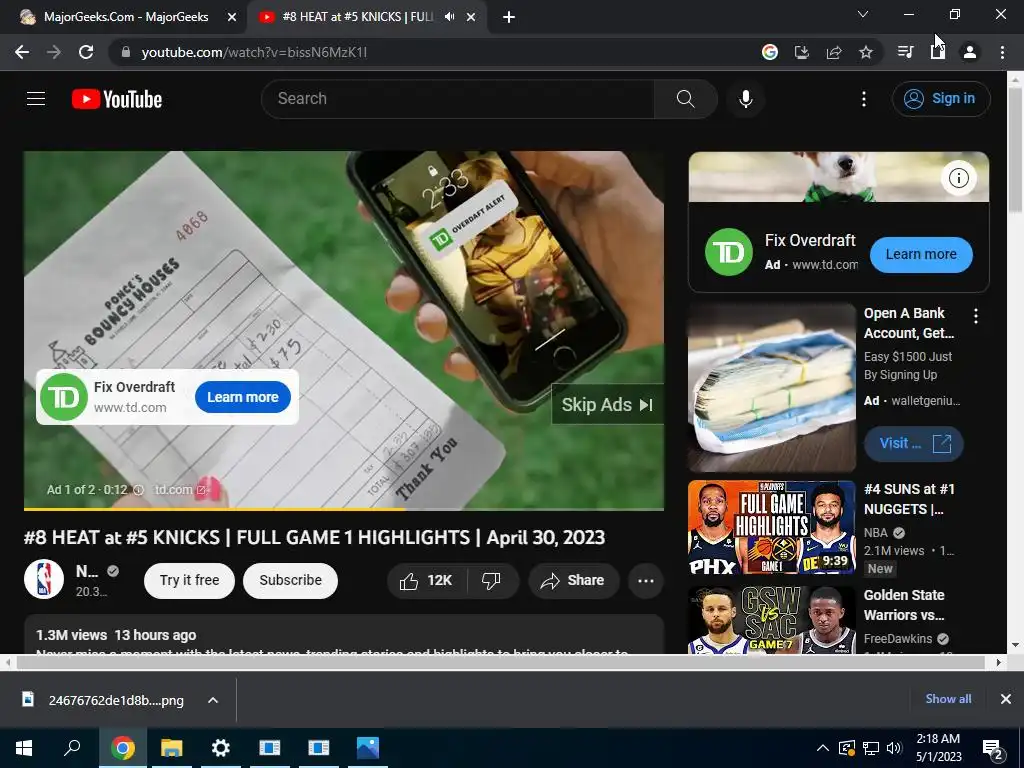Open the Windows Start menu
1024x768 pixels.
tap(24, 748)
